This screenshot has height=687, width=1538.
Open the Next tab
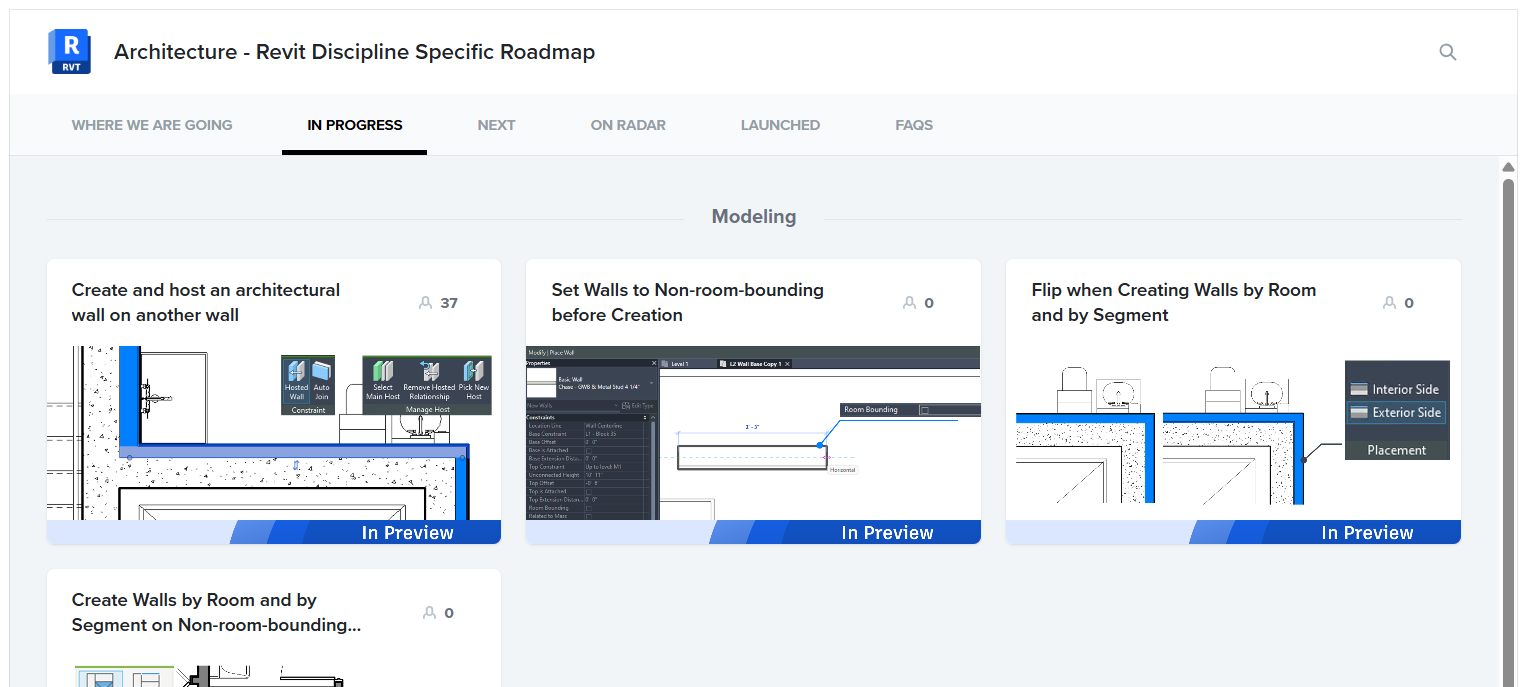click(496, 125)
